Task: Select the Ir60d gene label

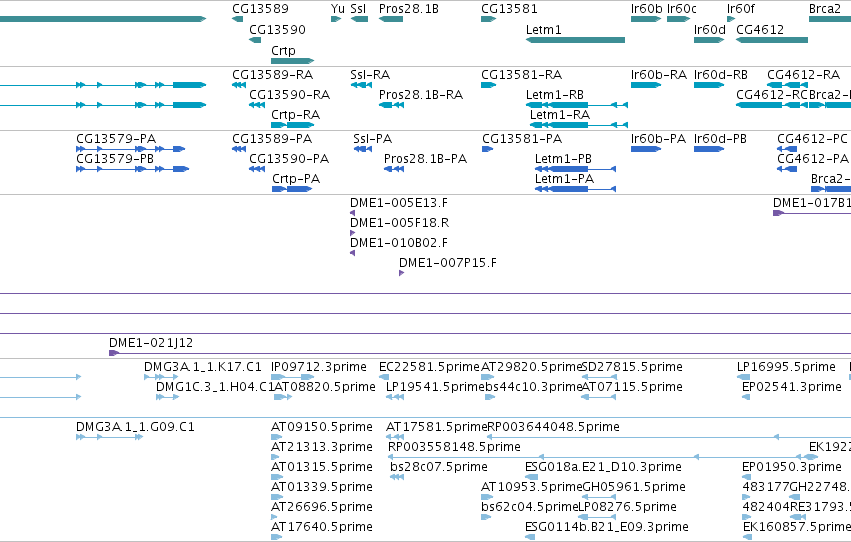Action: tap(709, 30)
